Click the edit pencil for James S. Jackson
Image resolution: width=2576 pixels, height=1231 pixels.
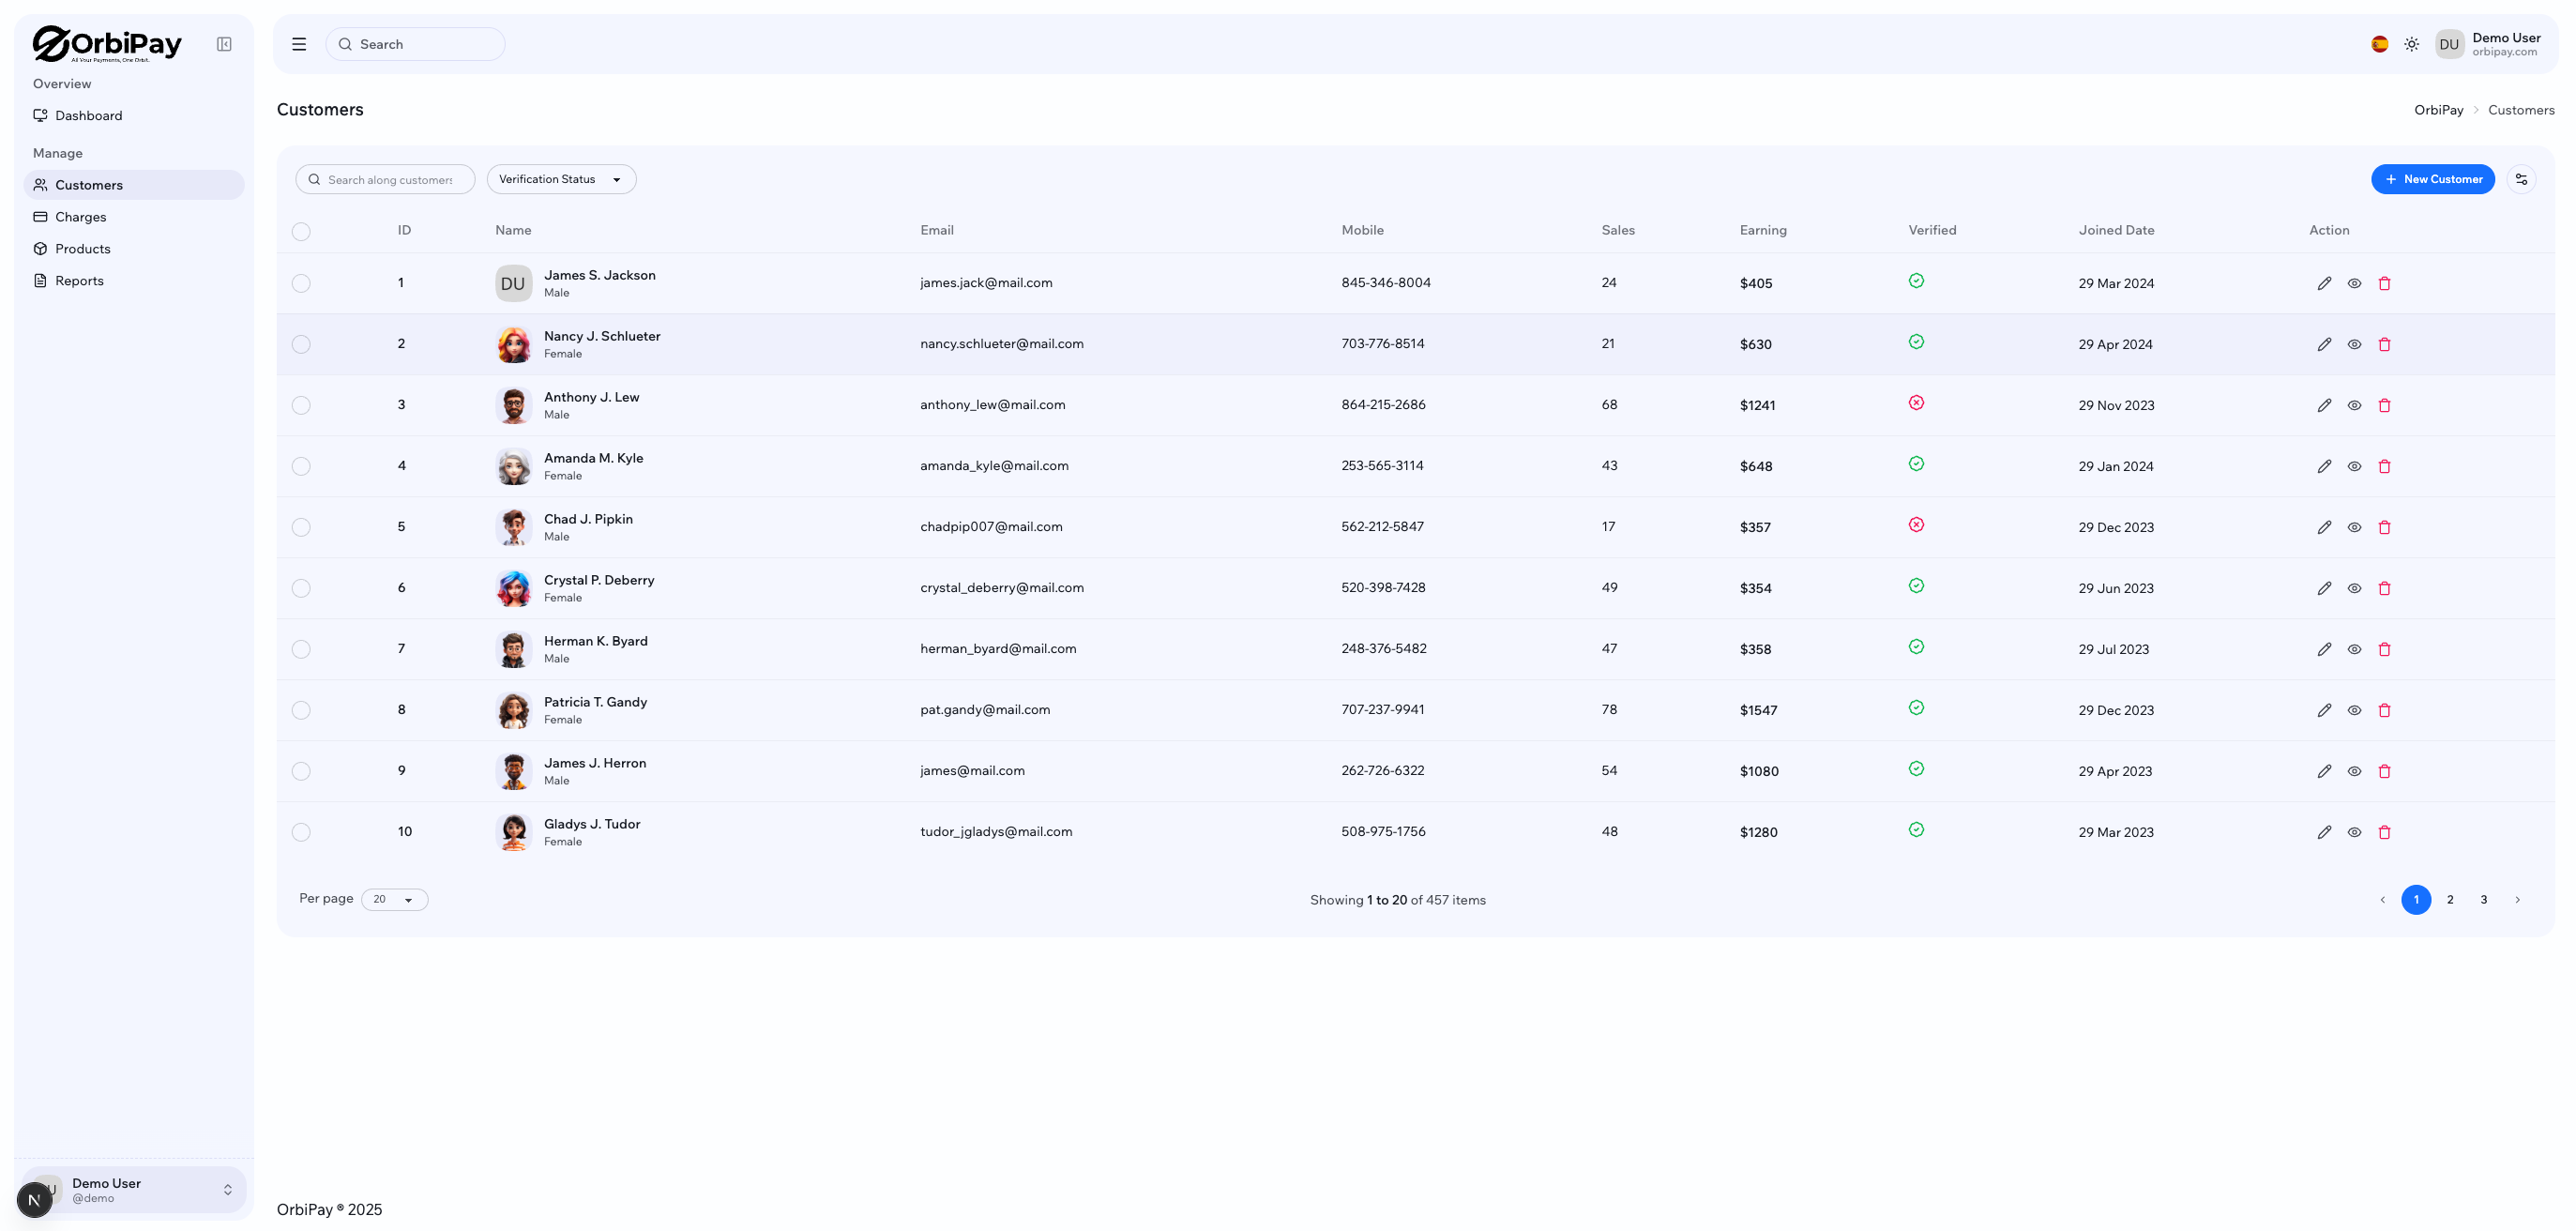pyautogui.click(x=2324, y=283)
